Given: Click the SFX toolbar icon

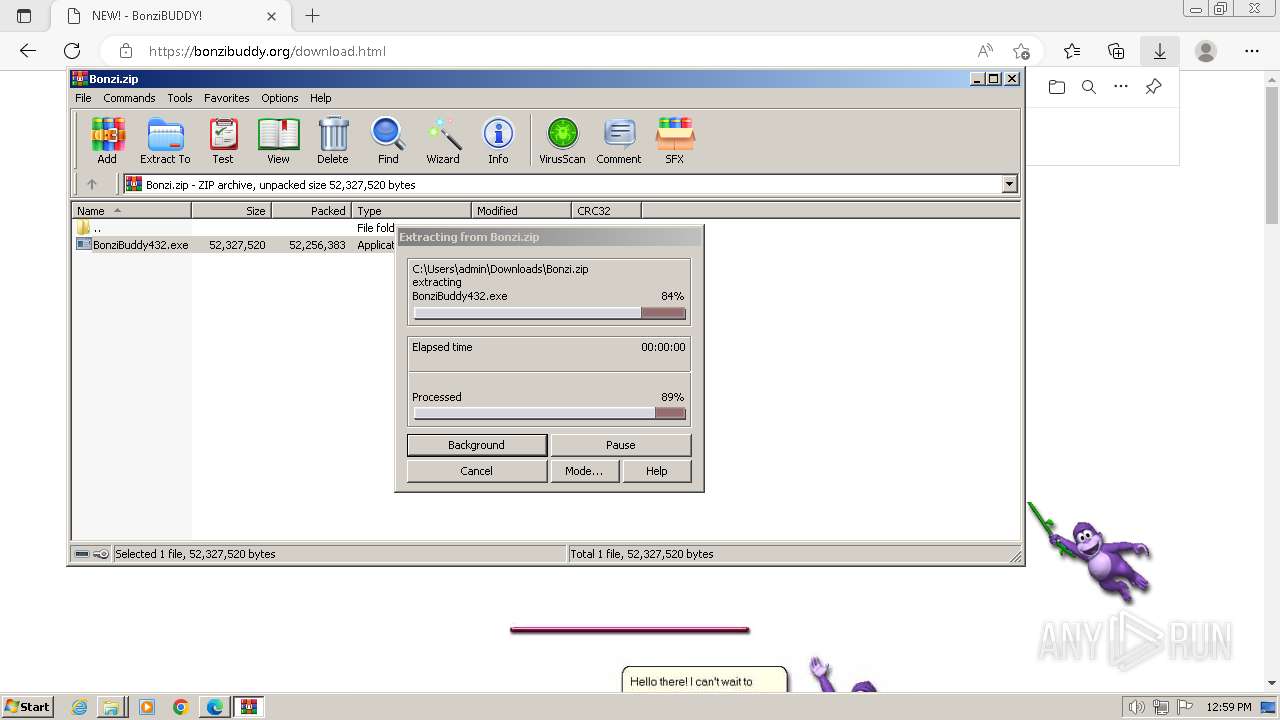Looking at the screenshot, I should 675,140.
